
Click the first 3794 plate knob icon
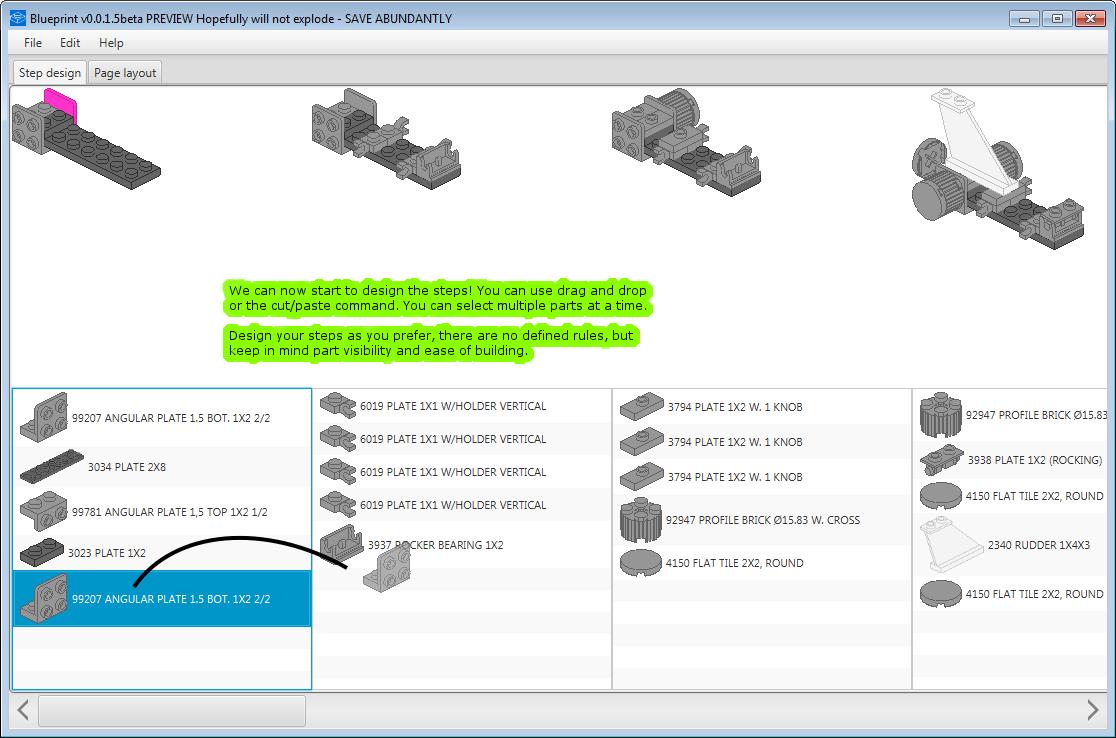click(x=642, y=406)
